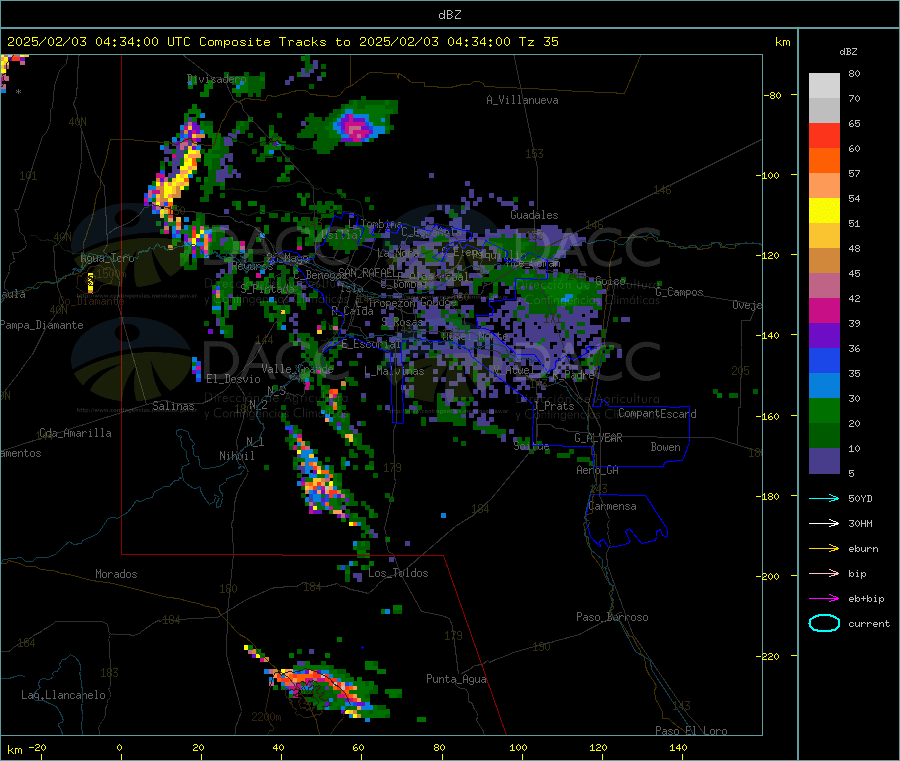Click the SAN_RAFAEL map label

pyautogui.click(x=366, y=272)
